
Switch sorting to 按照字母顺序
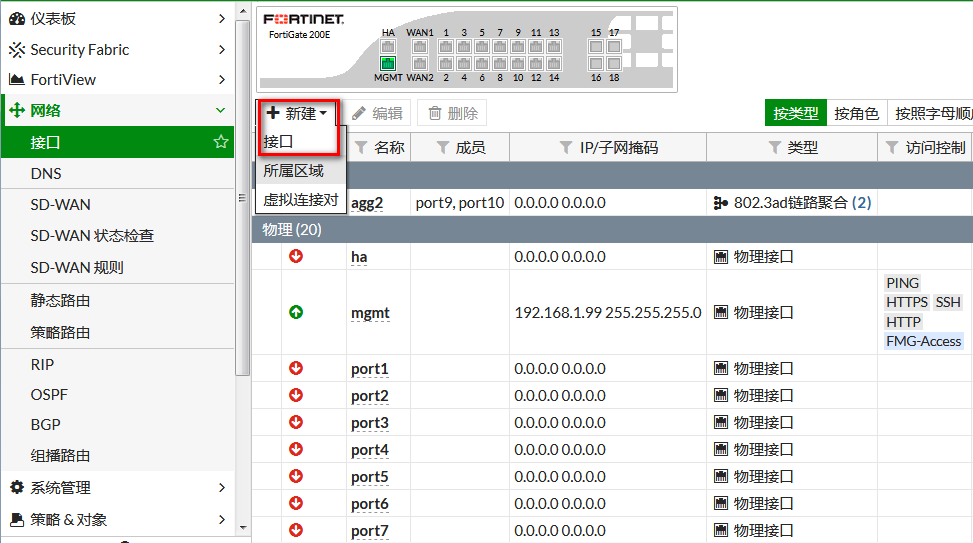tap(932, 113)
